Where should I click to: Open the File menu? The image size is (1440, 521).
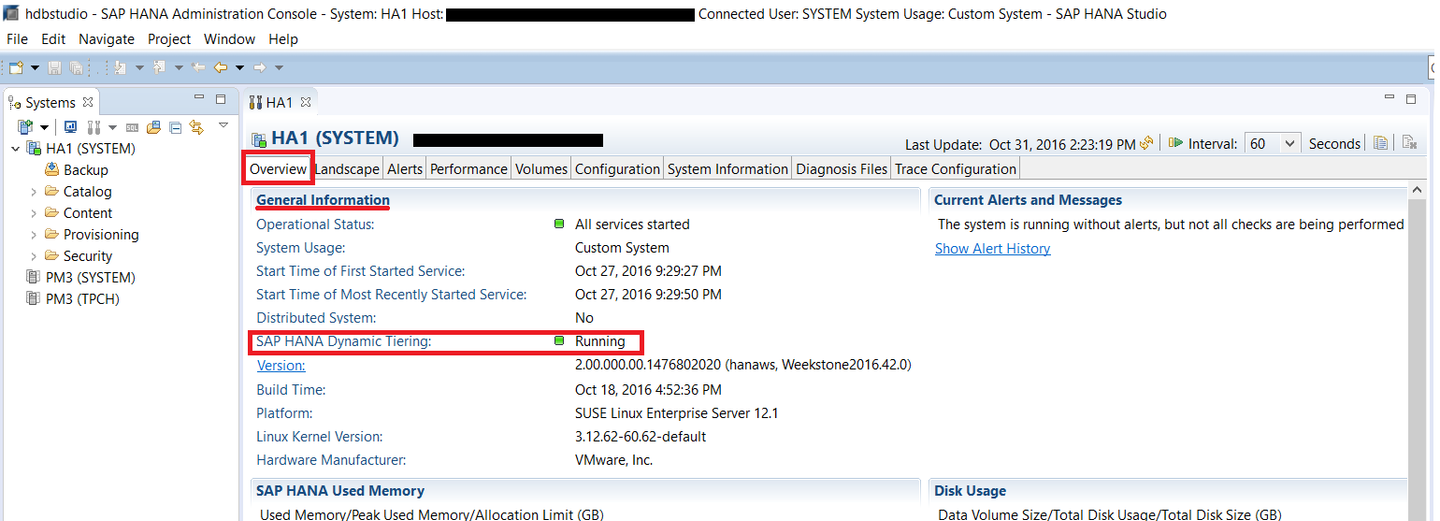pyautogui.click(x=17, y=39)
